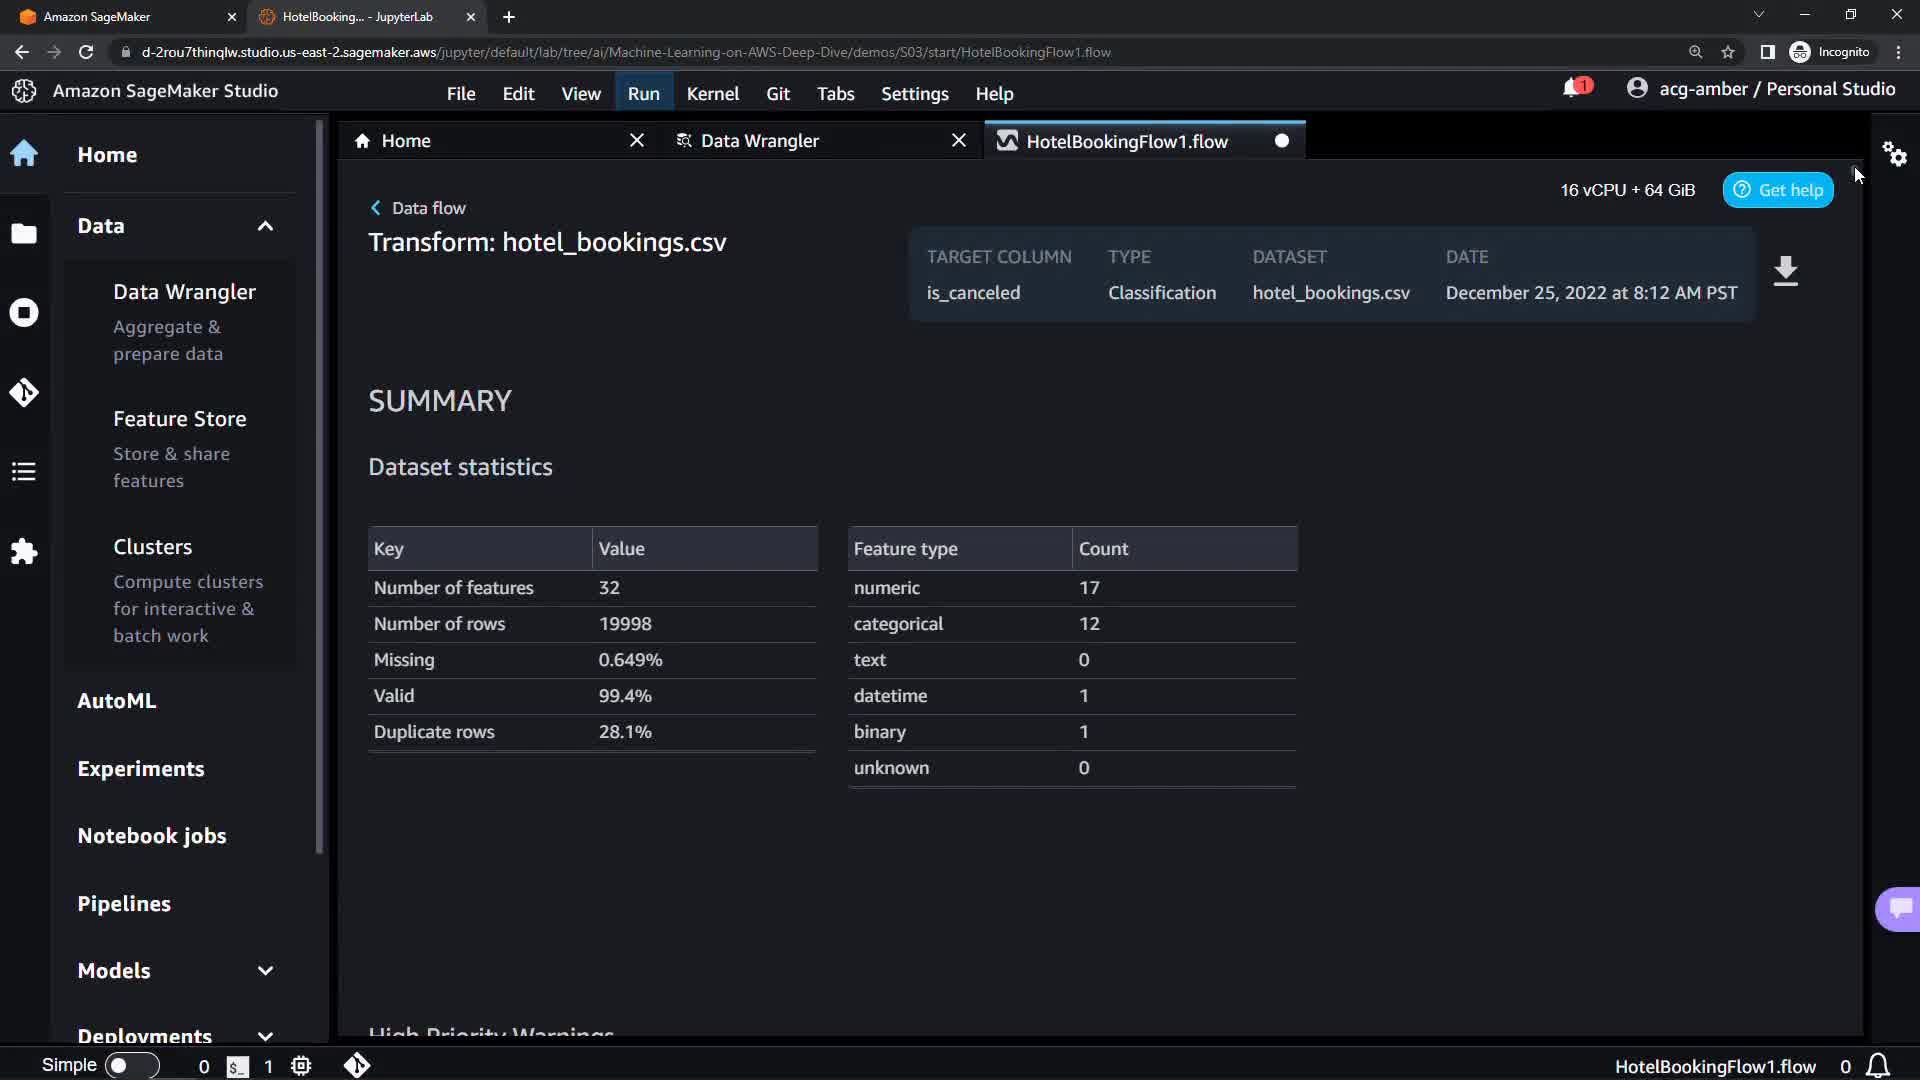Open the notifications bell with red badge
This screenshot has width=1920, height=1080.
pos(1574,89)
